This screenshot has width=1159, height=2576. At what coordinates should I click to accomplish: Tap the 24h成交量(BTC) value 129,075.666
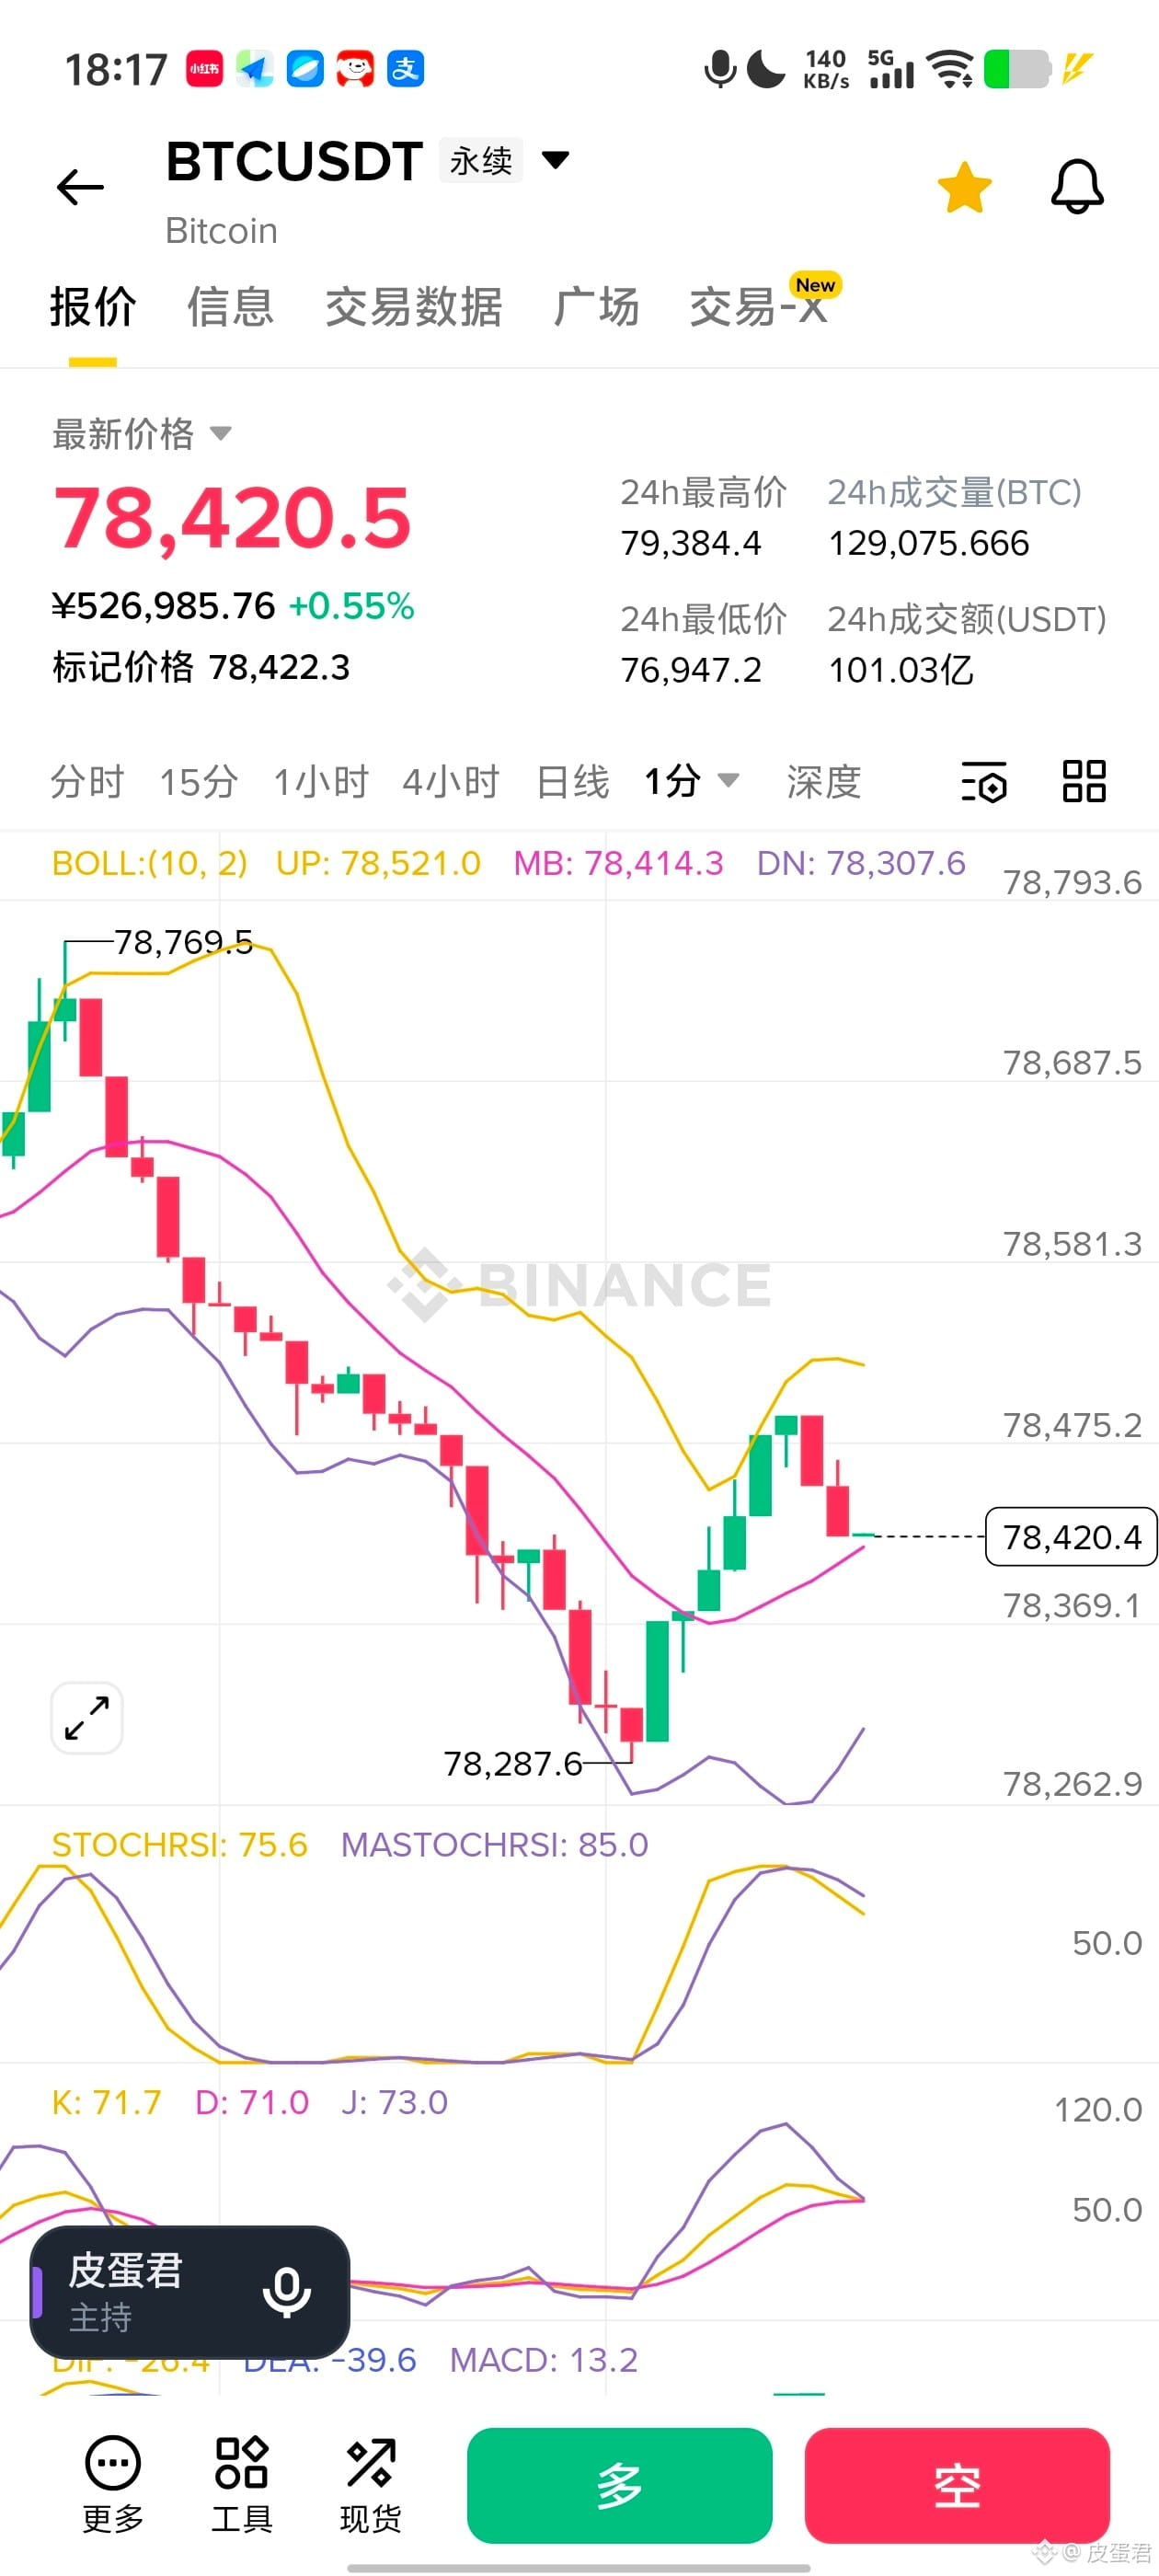(x=929, y=543)
